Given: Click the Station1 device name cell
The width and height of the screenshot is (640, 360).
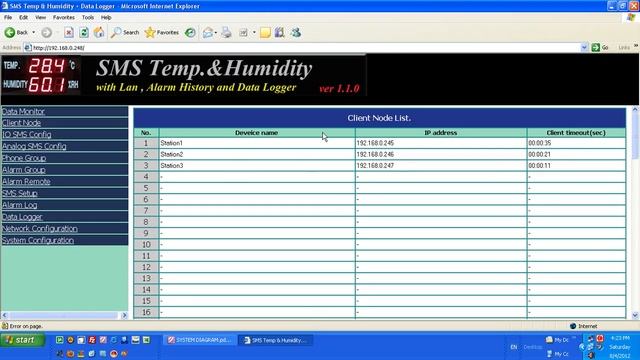Looking at the screenshot, I should [x=257, y=143].
